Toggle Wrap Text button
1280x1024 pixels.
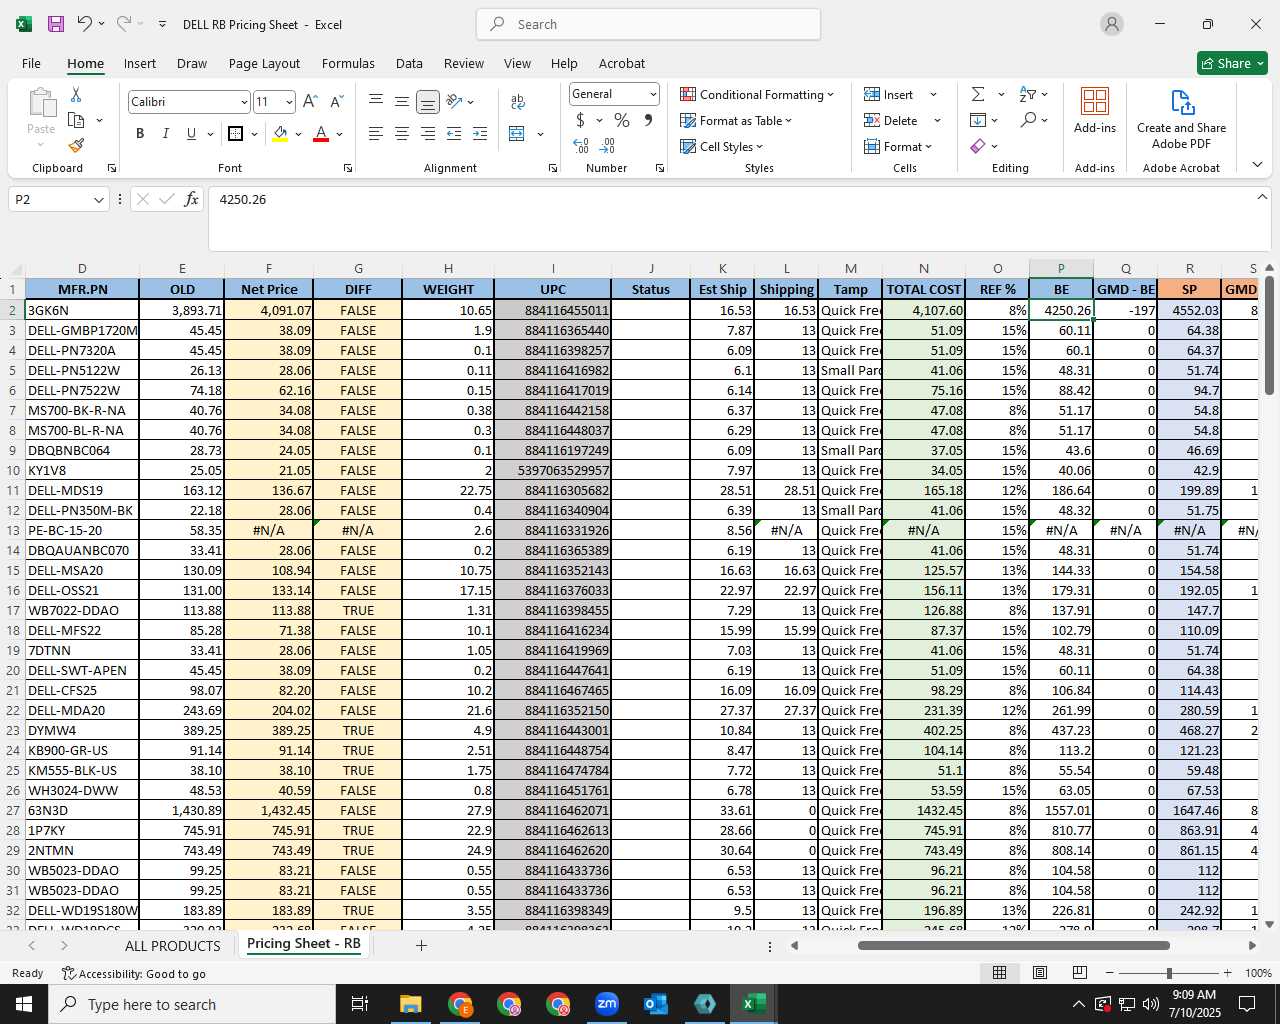pos(518,101)
